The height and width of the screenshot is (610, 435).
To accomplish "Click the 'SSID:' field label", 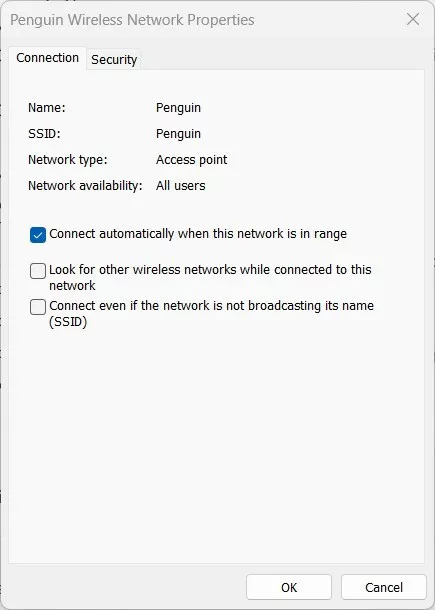I will (x=44, y=133).
